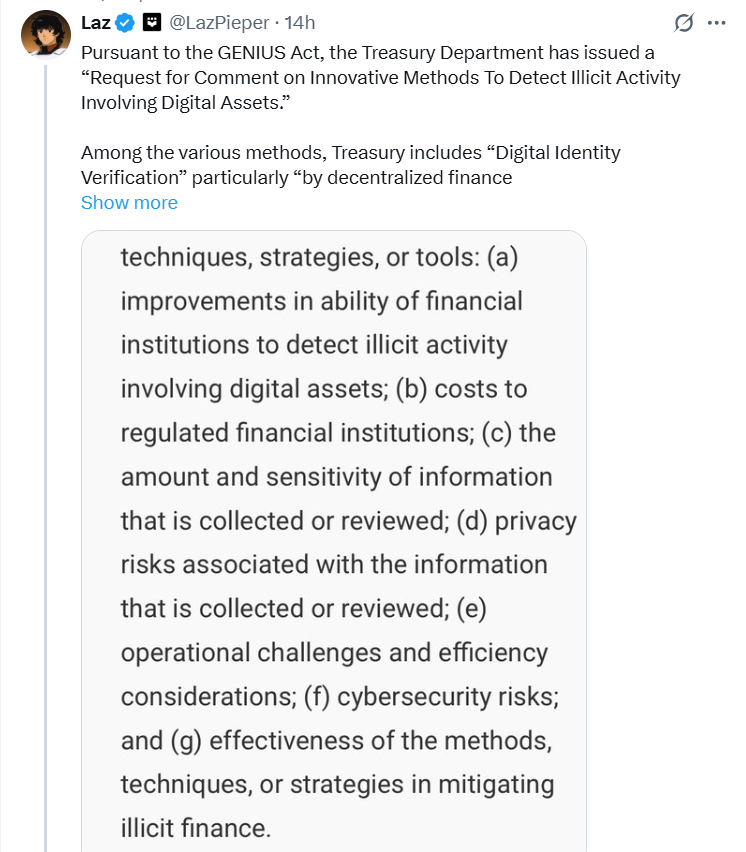The width and height of the screenshot is (746, 852).
Task: Click the blue verified checkmark badge
Action: pos(125,22)
